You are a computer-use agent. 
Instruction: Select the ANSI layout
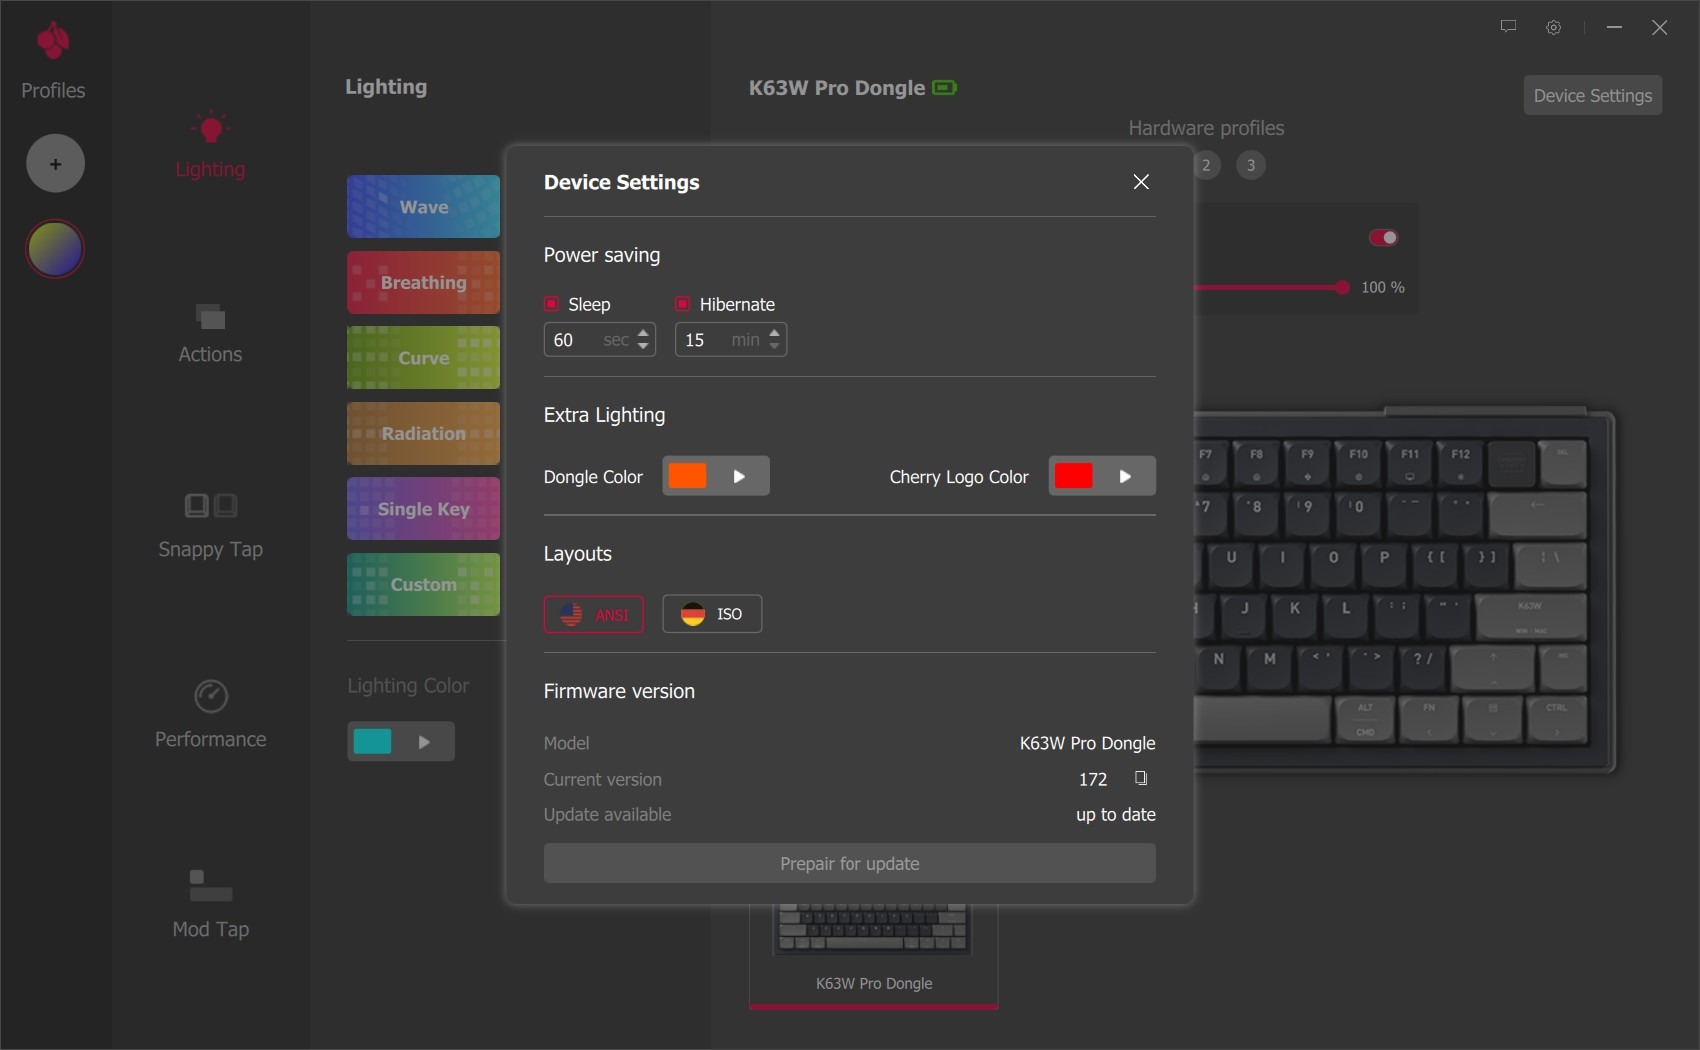click(x=594, y=614)
